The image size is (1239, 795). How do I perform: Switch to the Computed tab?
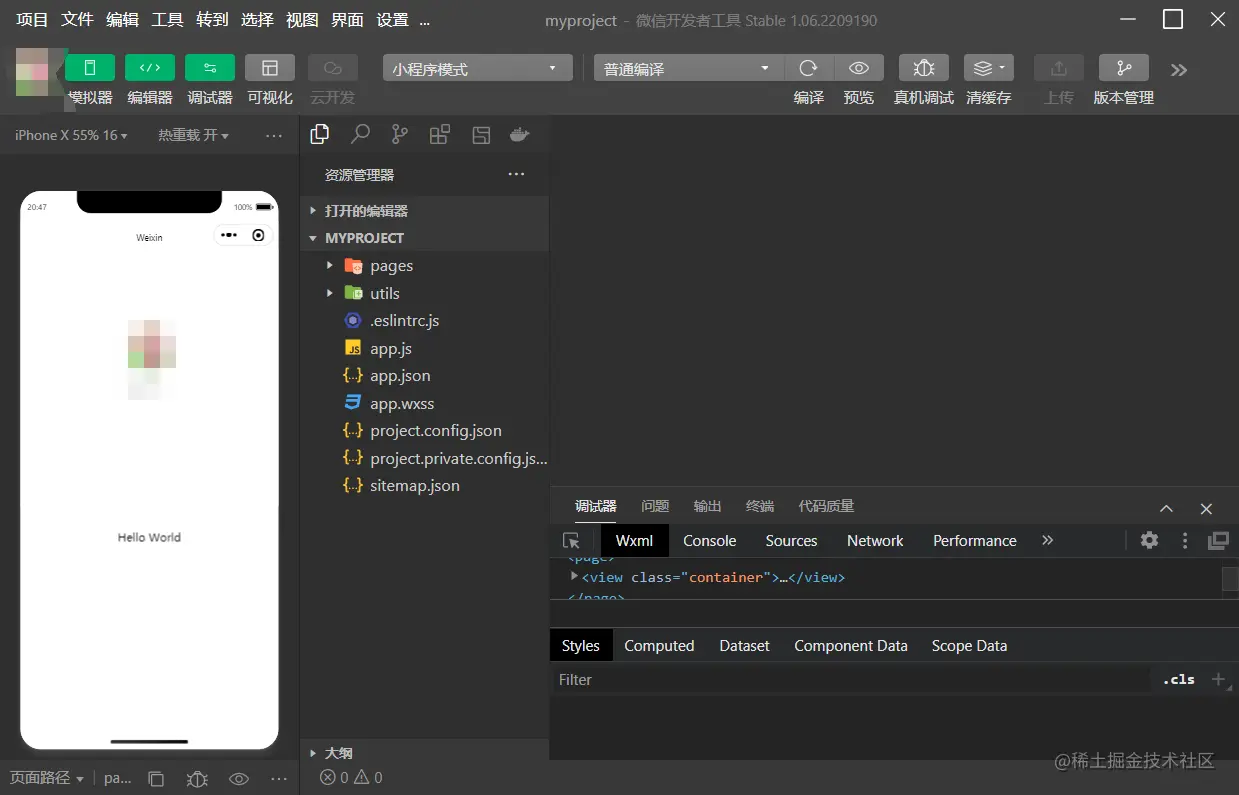[x=659, y=646]
